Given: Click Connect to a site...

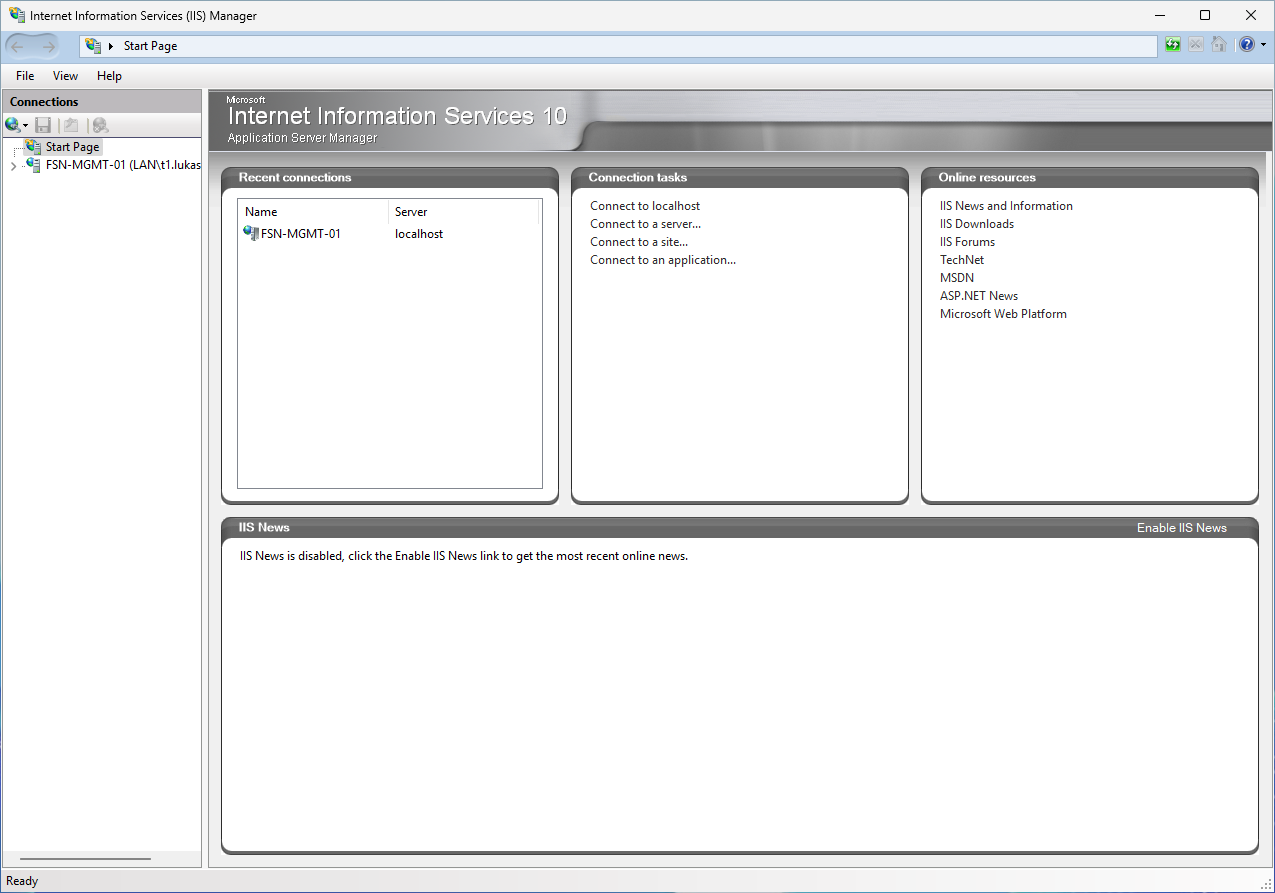Looking at the screenshot, I should 639,242.
